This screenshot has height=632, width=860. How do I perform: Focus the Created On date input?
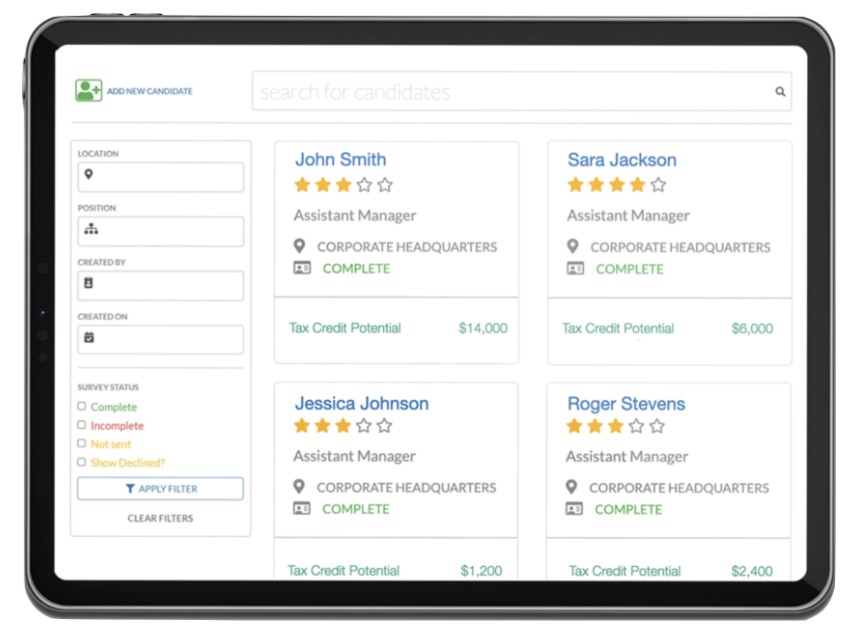161,340
